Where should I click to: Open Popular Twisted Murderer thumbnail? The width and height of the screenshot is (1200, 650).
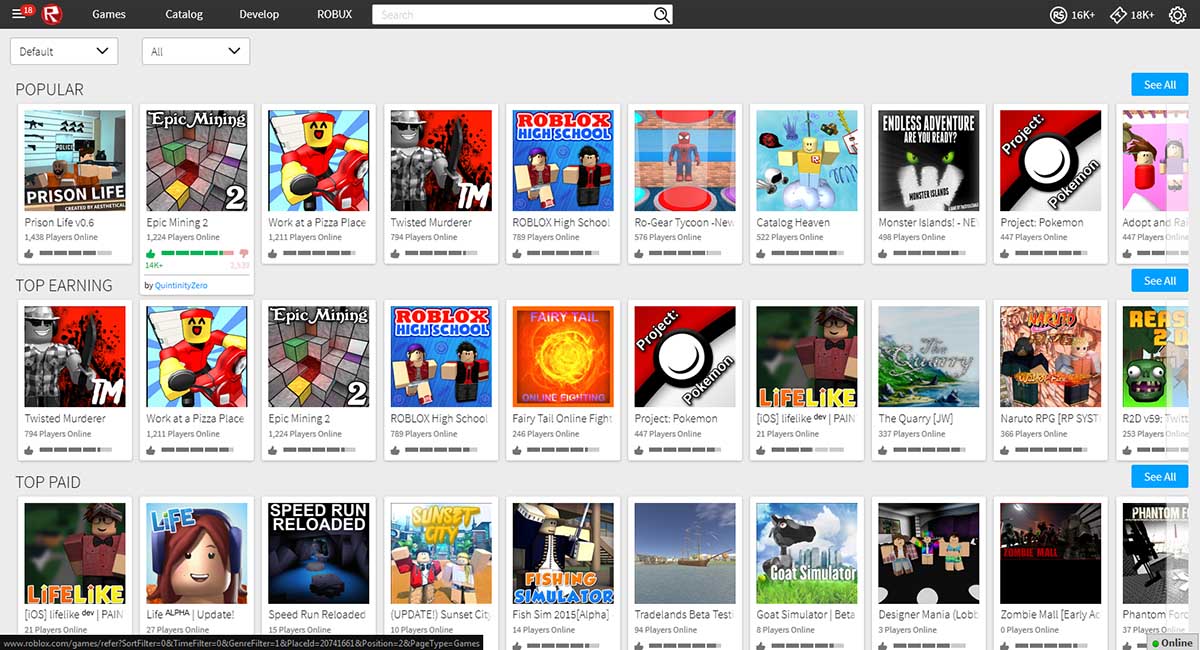pyautogui.click(x=441, y=160)
